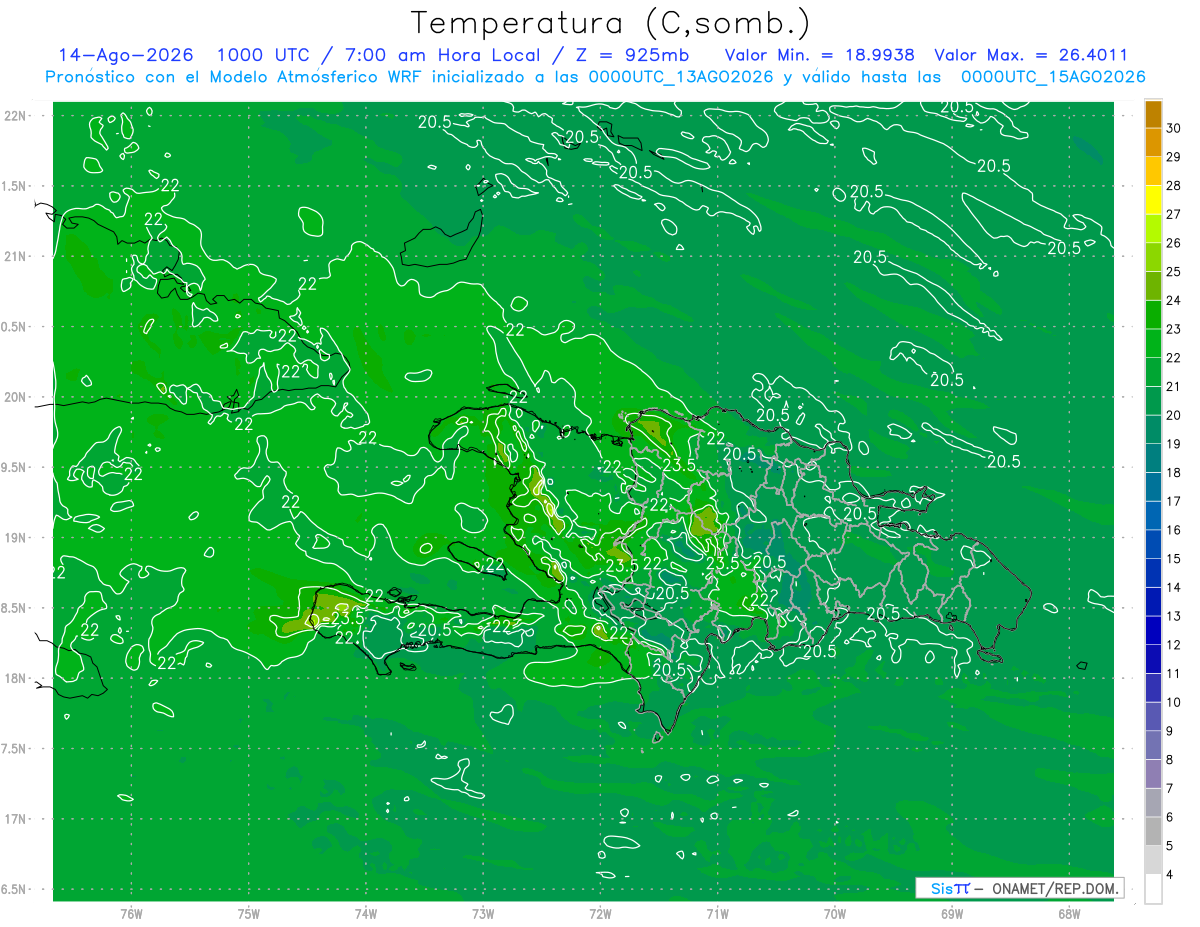The width and height of the screenshot is (1200, 927).
Task: Click color scale label "5"
Action: click(1171, 846)
